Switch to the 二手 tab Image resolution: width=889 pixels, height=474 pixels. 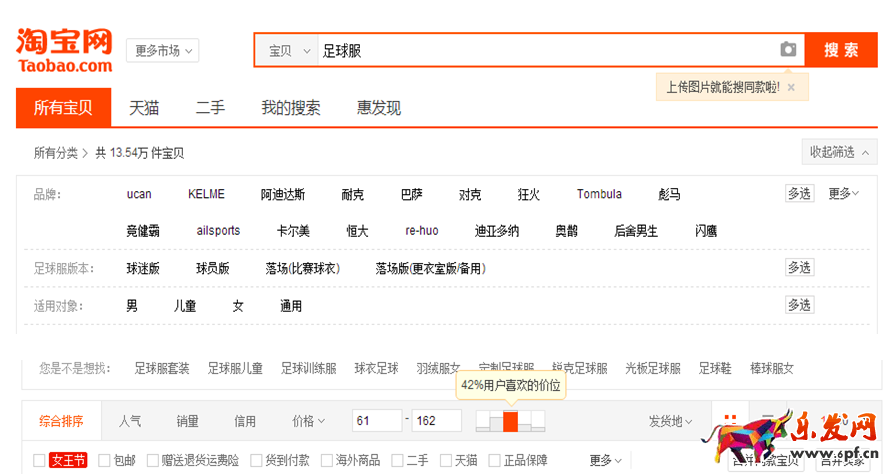pos(210,108)
